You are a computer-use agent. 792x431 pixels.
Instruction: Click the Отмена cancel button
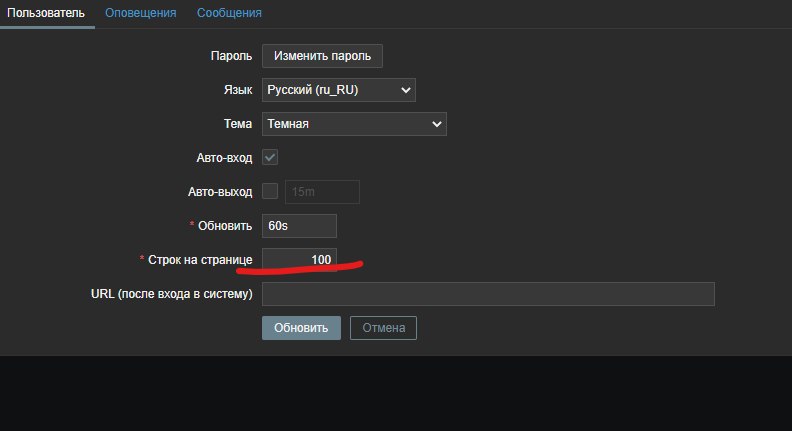[x=383, y=328]
